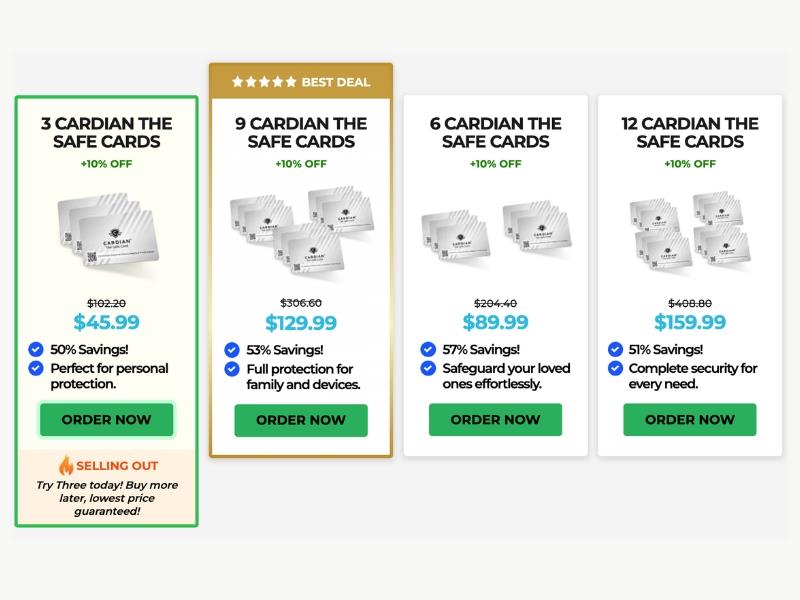Click the Selling Out flame icon

point(66,466)
